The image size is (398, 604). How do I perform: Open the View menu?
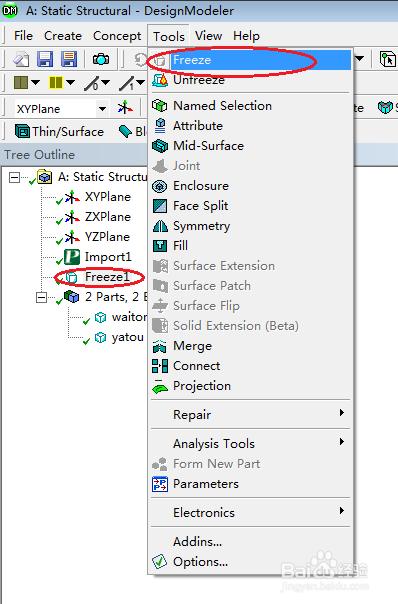(x=208, y=36)
